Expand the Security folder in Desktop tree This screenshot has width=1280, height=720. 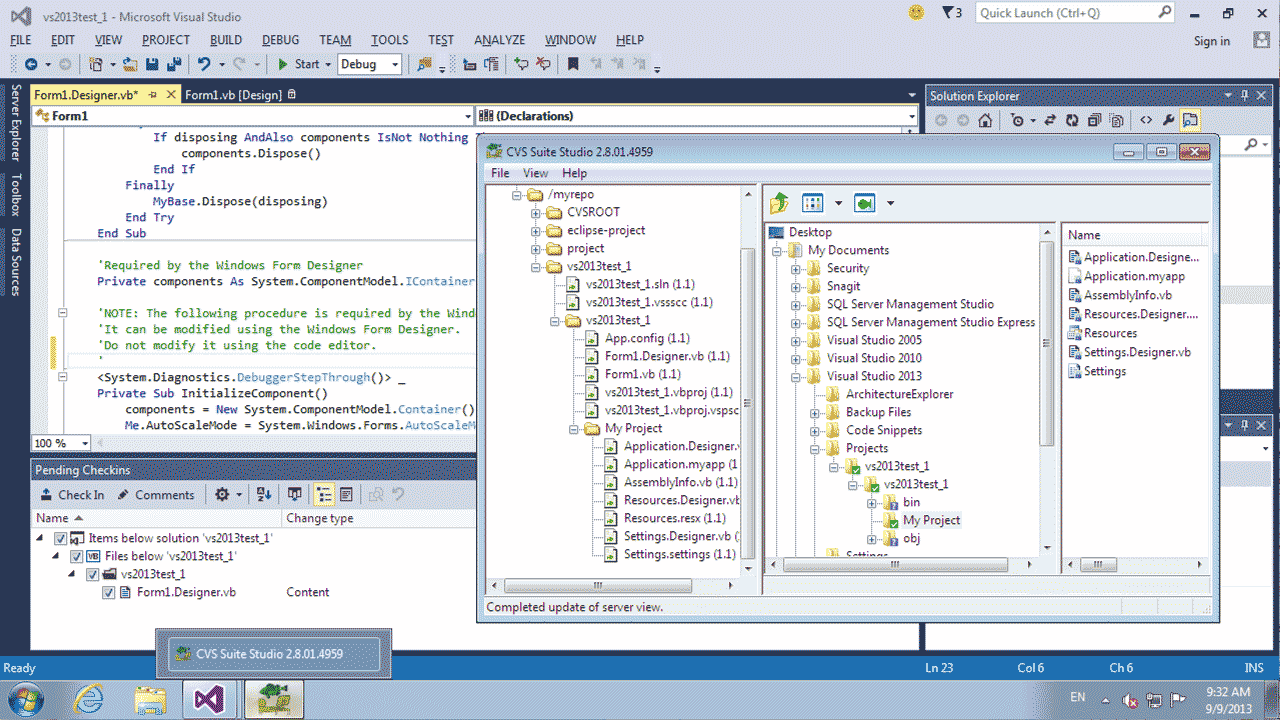(796, 268)
